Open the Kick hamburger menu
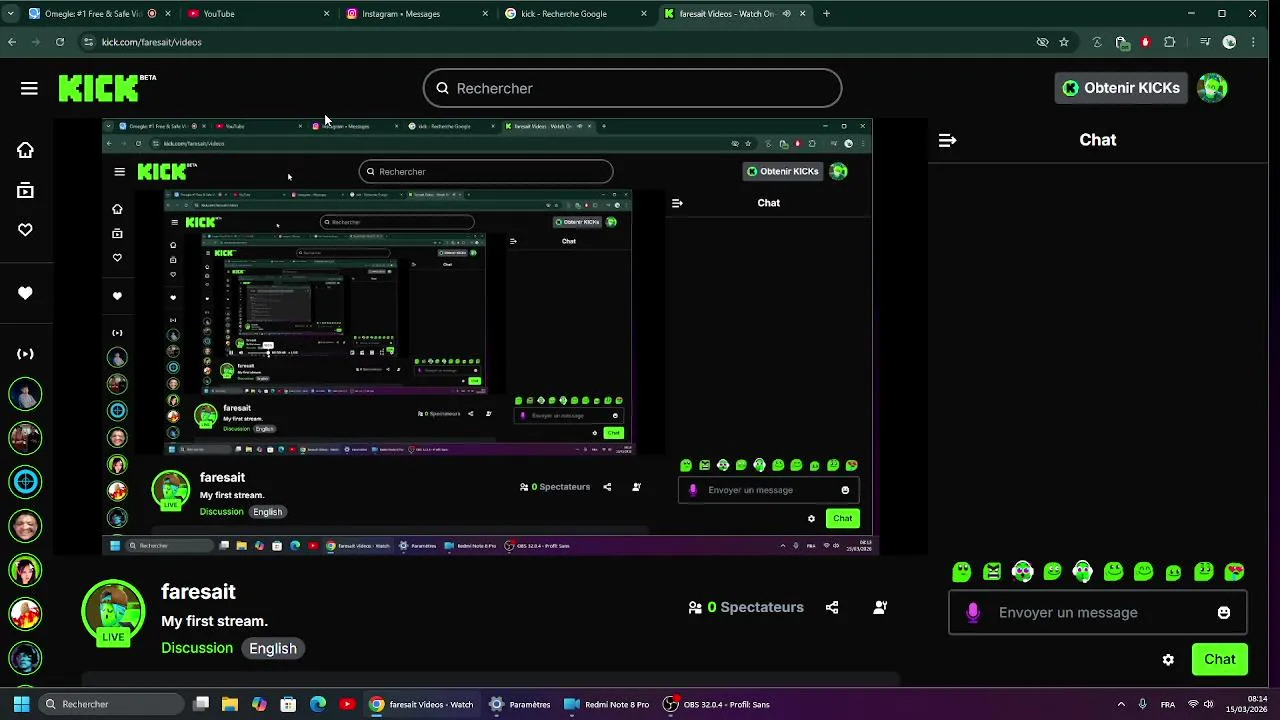The image size is (1280, 720). (29, 88)
